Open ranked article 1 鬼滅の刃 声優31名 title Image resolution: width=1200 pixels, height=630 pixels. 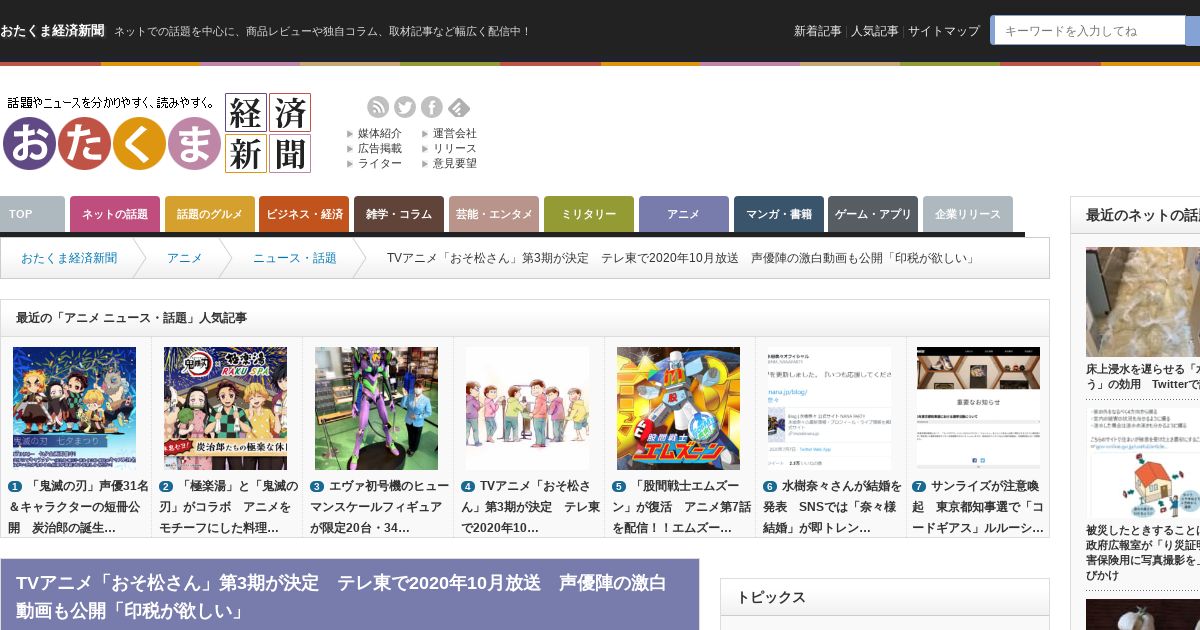[x=78, y=506]
